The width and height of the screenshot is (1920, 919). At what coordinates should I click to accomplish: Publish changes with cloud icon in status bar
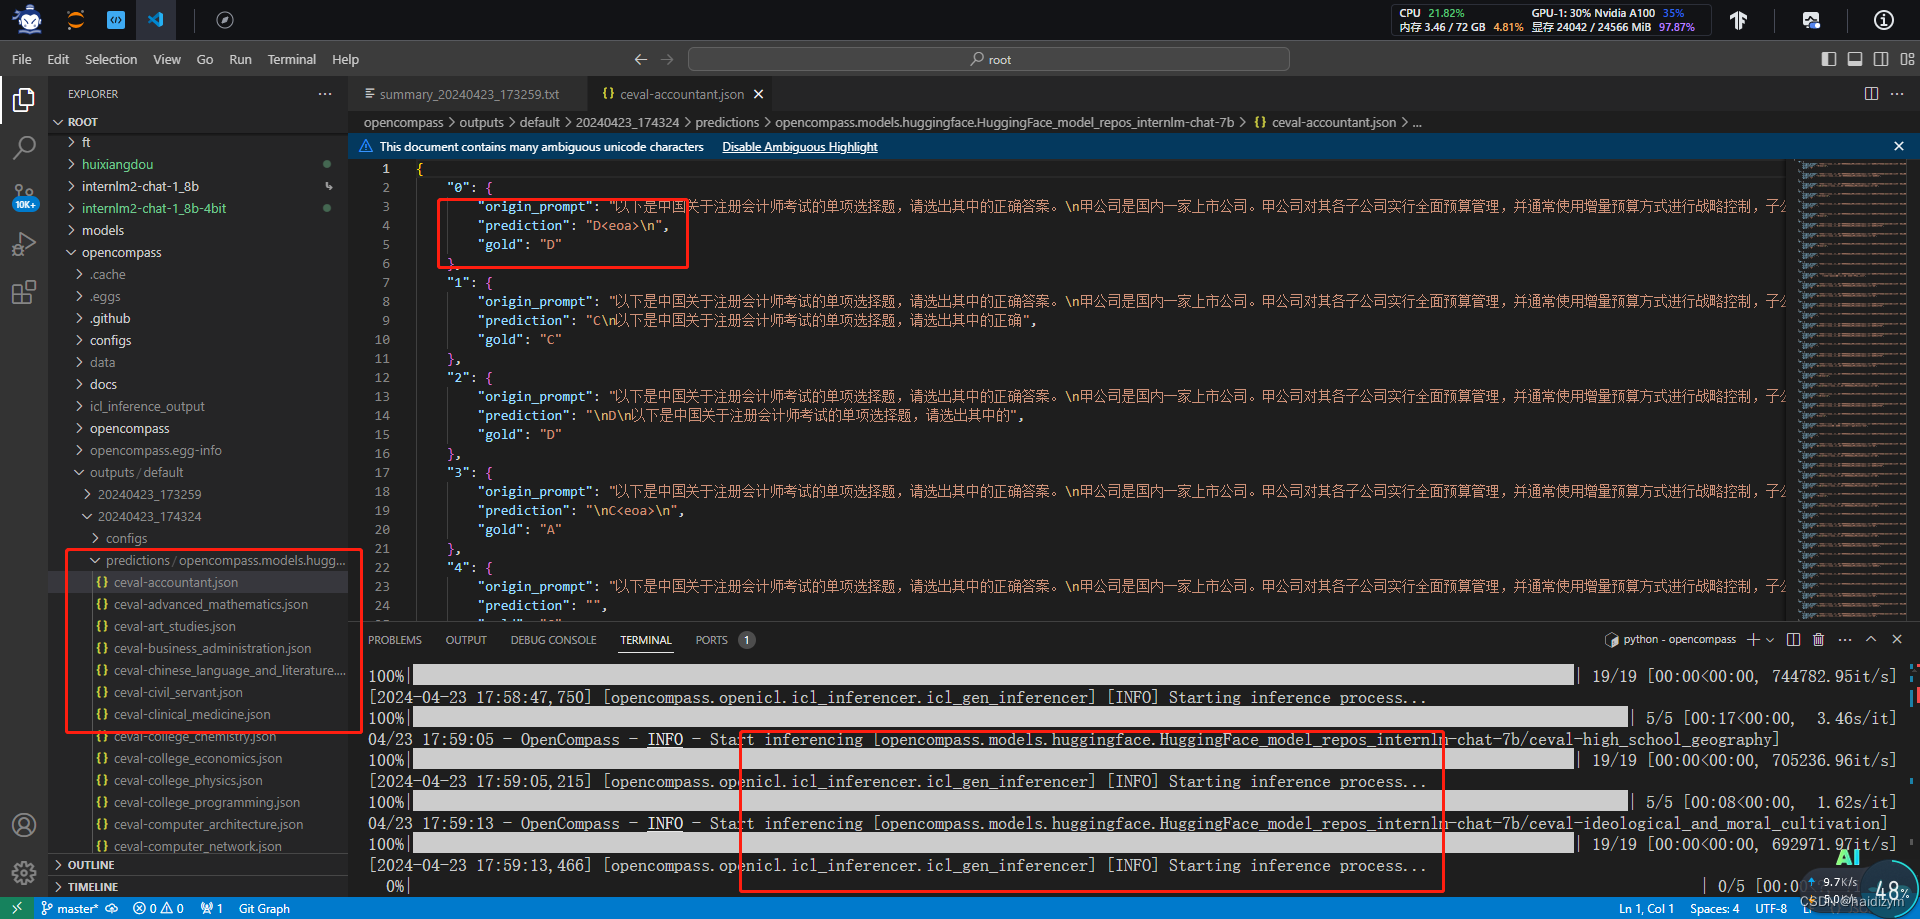point(111,908)
